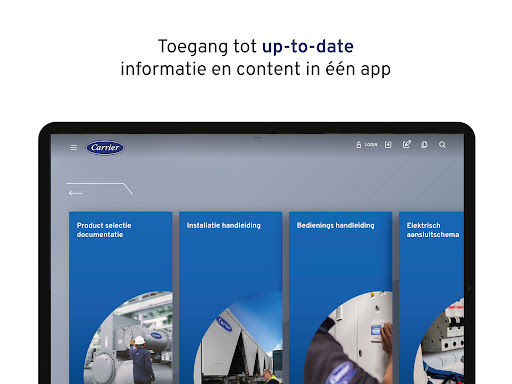Open Elektrisch aansluitschema card

tap(431, 298)
